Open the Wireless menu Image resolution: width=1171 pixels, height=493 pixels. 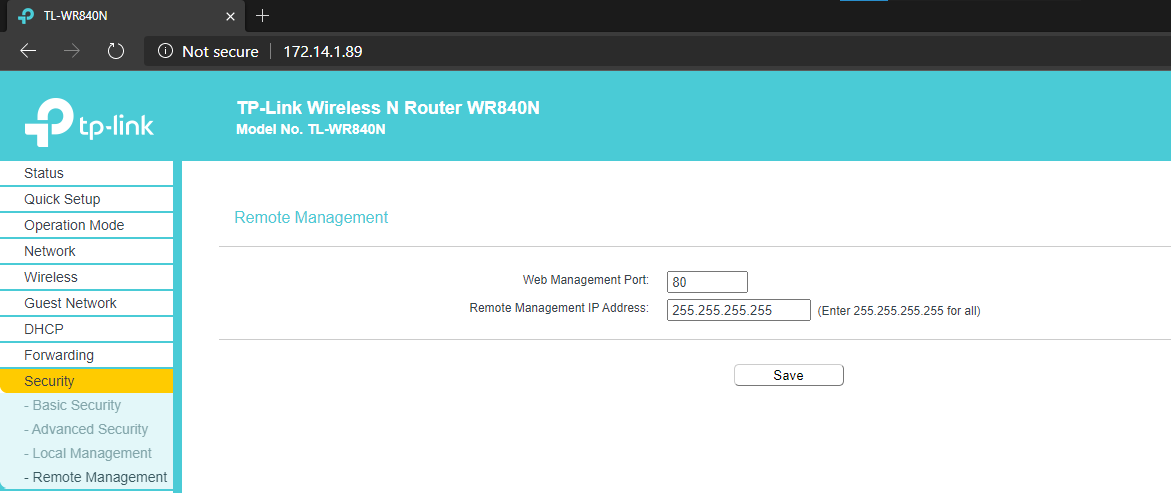87,277
